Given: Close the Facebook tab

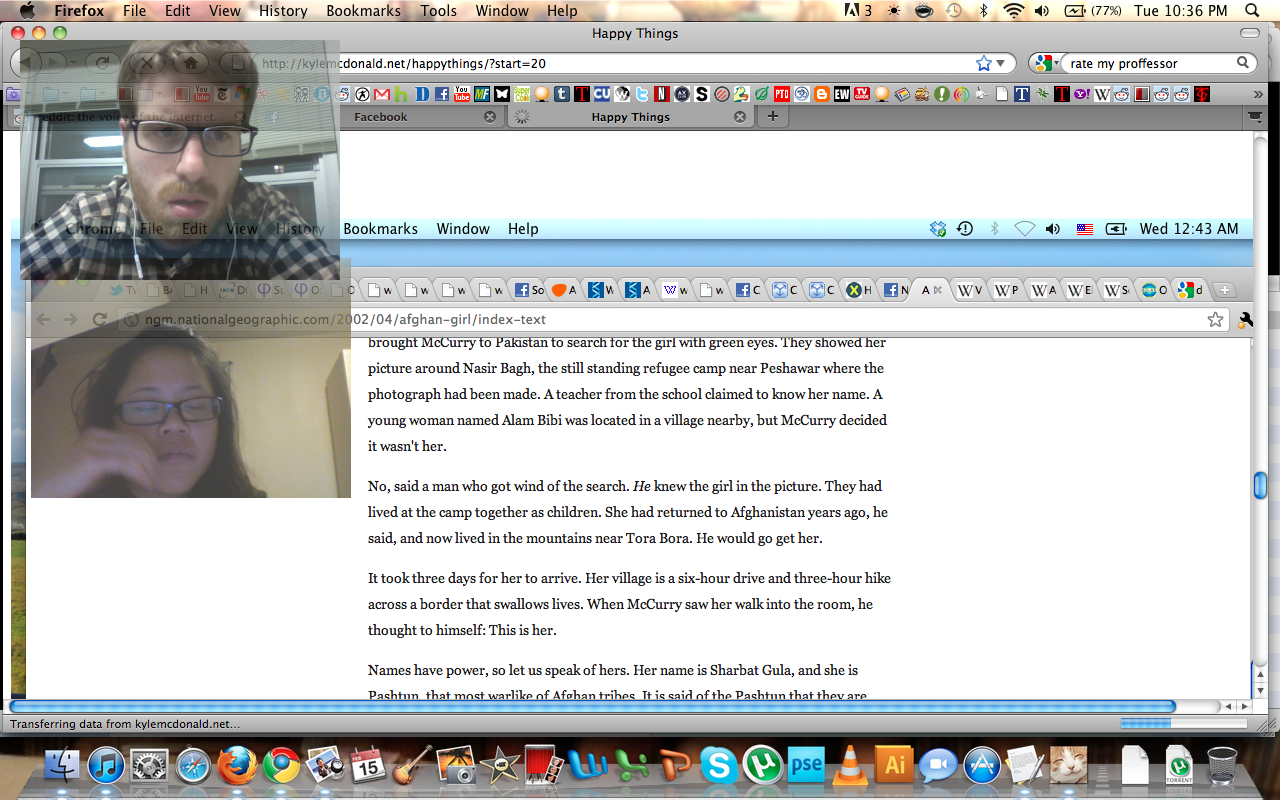Looking at the screenshot, I should [490, 117].
